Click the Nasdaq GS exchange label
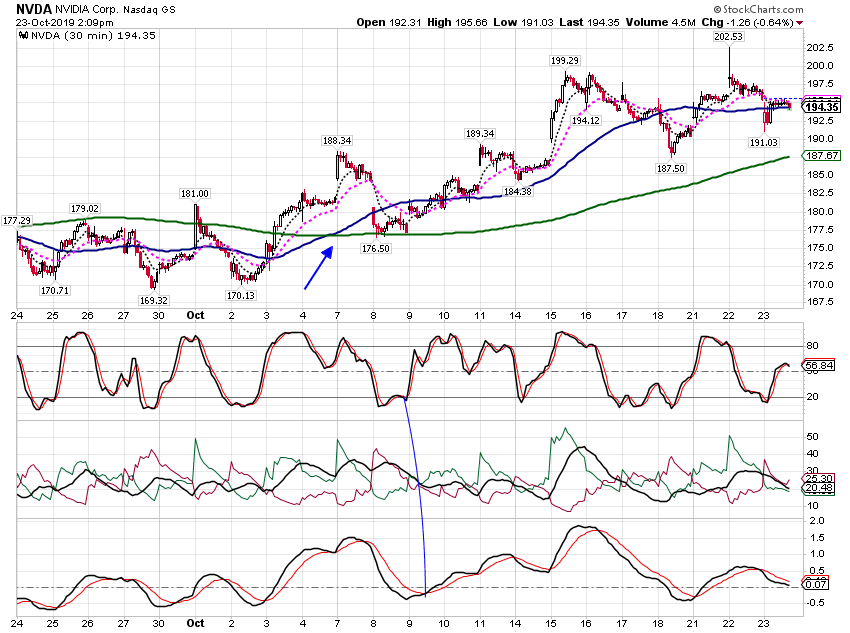The image size is (850, 633). [x=150, y=10]
